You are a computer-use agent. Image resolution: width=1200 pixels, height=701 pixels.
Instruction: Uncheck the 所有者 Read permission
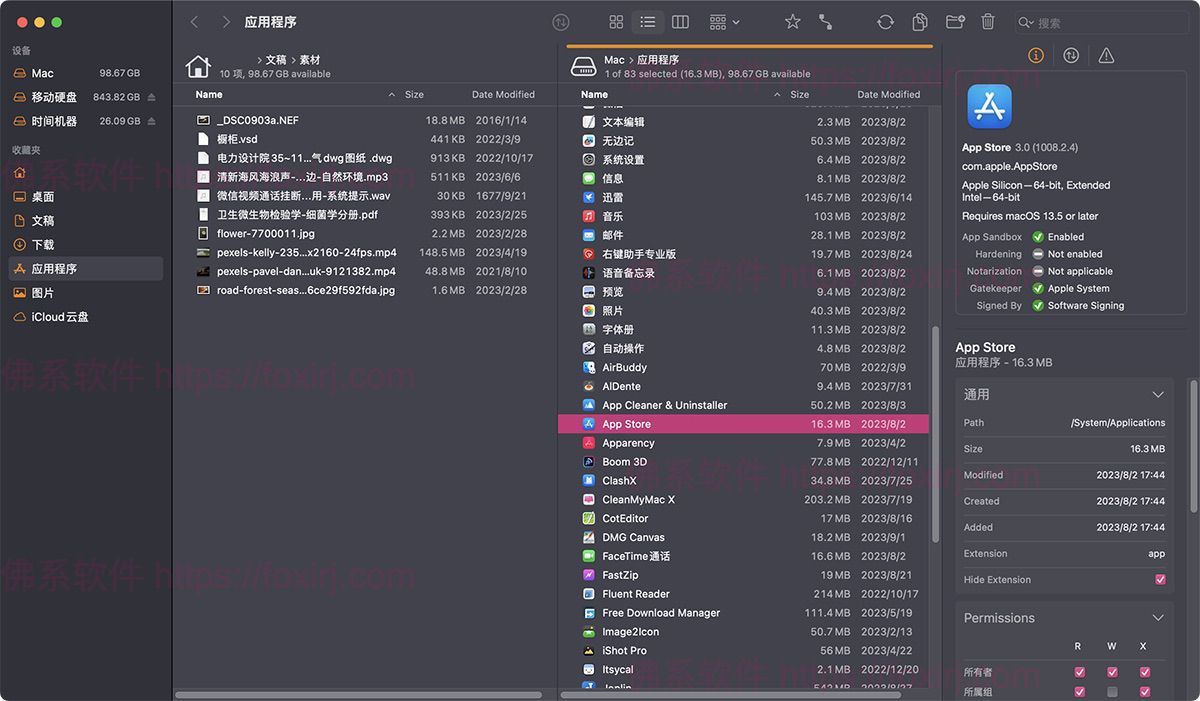pyautogui.click(x=1078, y=673)
